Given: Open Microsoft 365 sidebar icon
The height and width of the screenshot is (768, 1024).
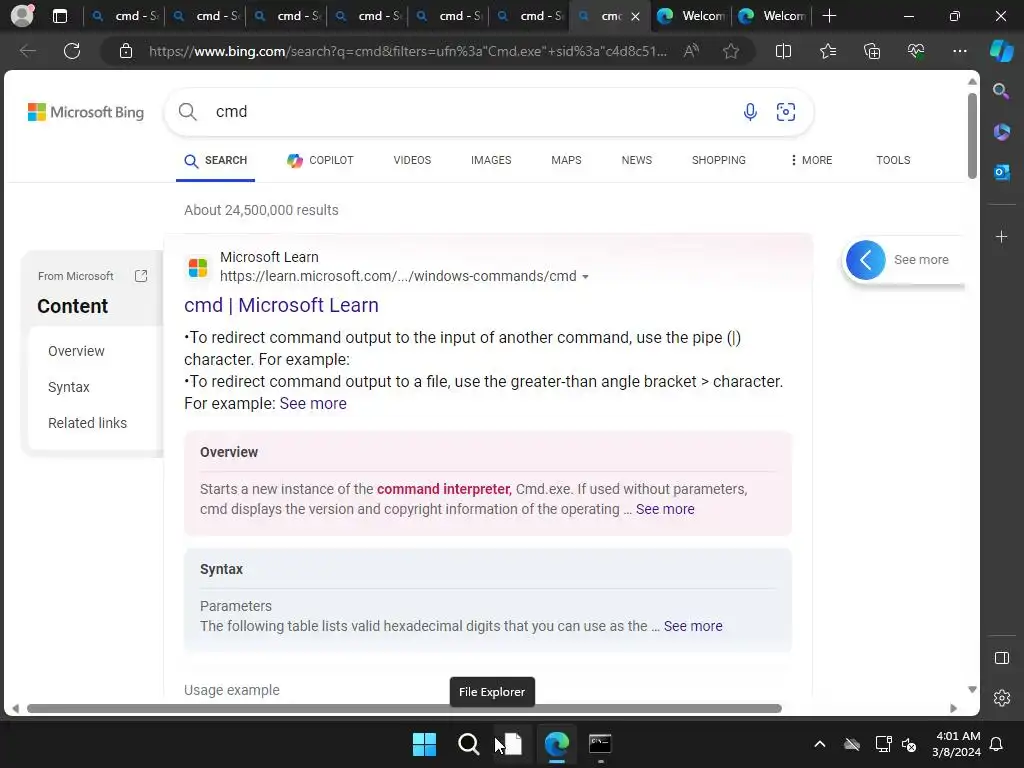Looking at the screenshot, I should (x=1001, y=131).
